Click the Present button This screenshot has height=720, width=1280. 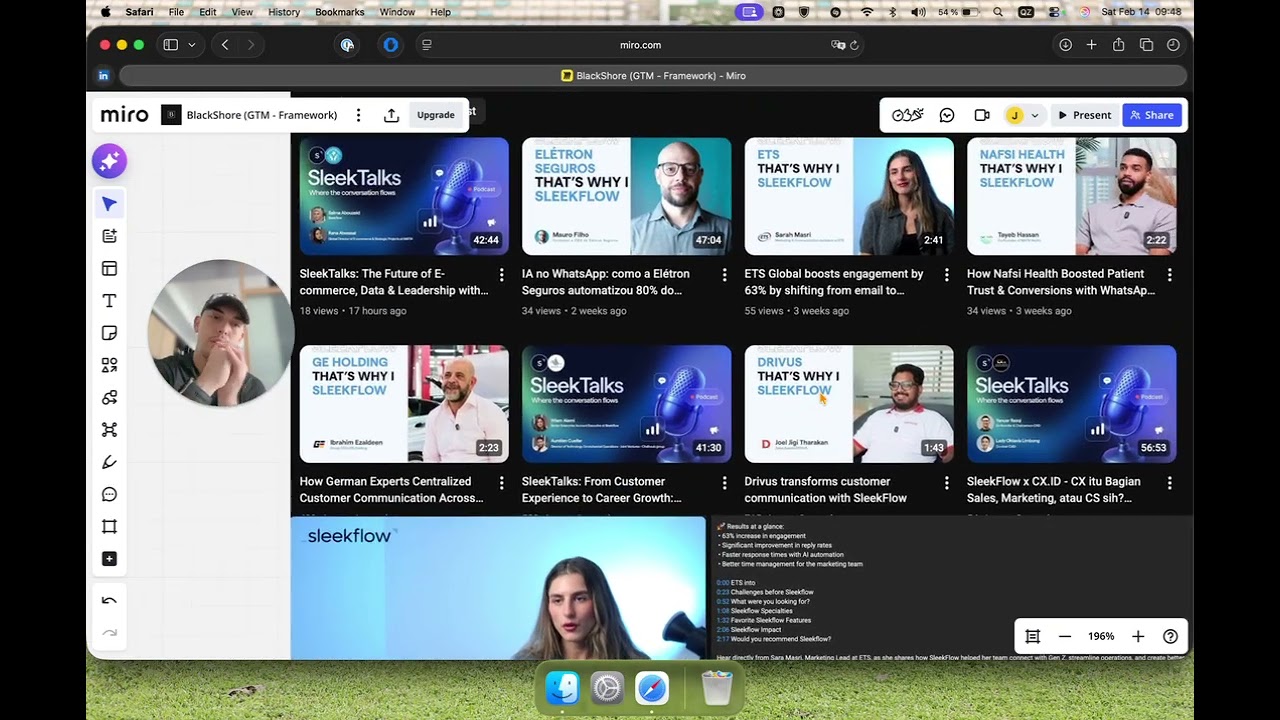(1085, 115)
